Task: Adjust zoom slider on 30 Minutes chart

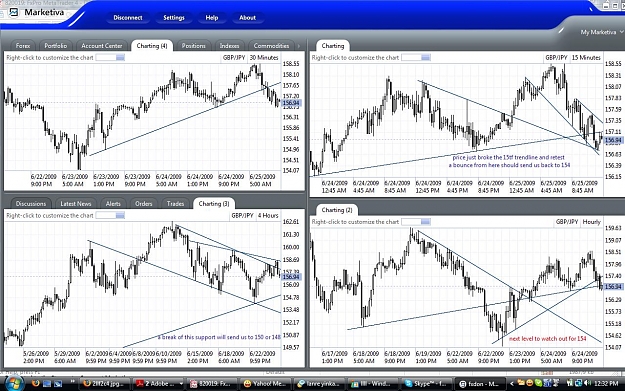Action: pyautogui.click(x=110, y=58)
